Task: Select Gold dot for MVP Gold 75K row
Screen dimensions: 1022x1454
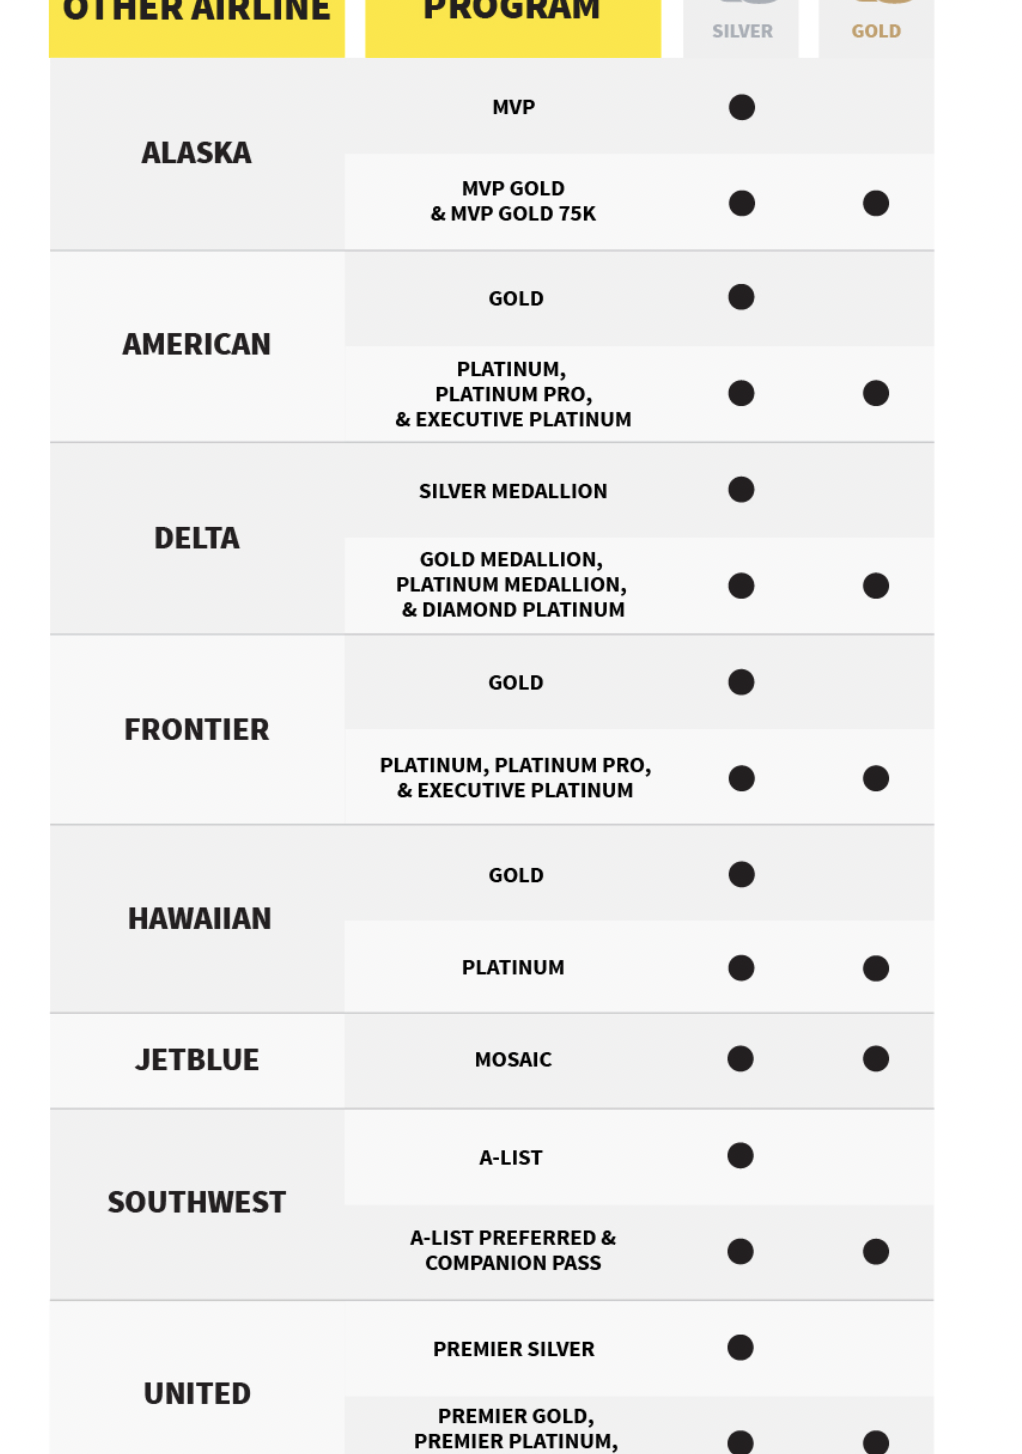Action: [x=875, y=203]
